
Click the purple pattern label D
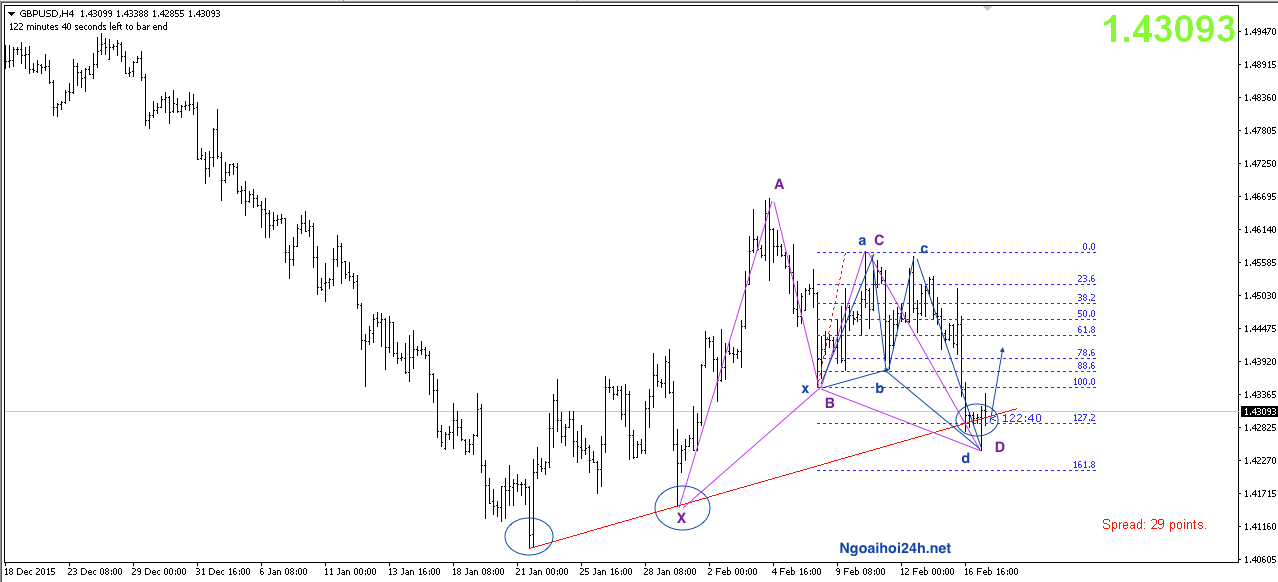[x=1000, y=446]
